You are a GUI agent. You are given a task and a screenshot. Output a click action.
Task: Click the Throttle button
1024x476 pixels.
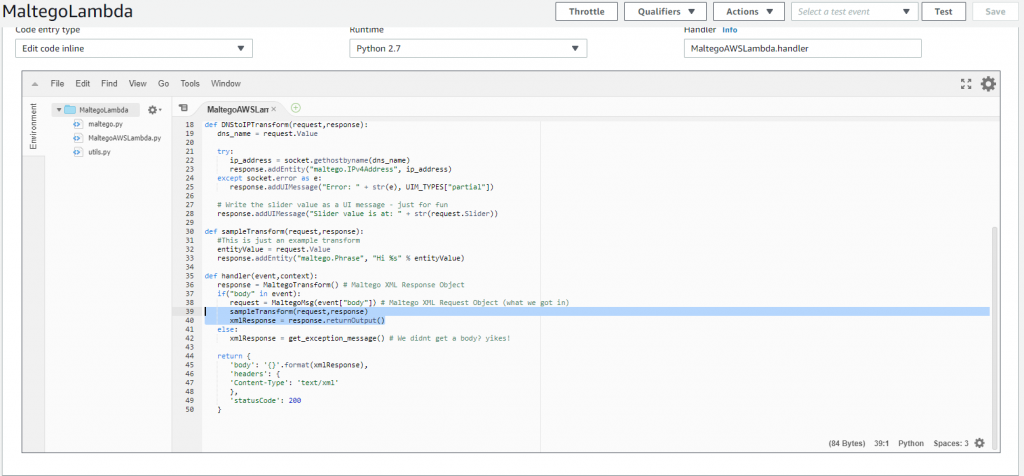pos(586,11)
